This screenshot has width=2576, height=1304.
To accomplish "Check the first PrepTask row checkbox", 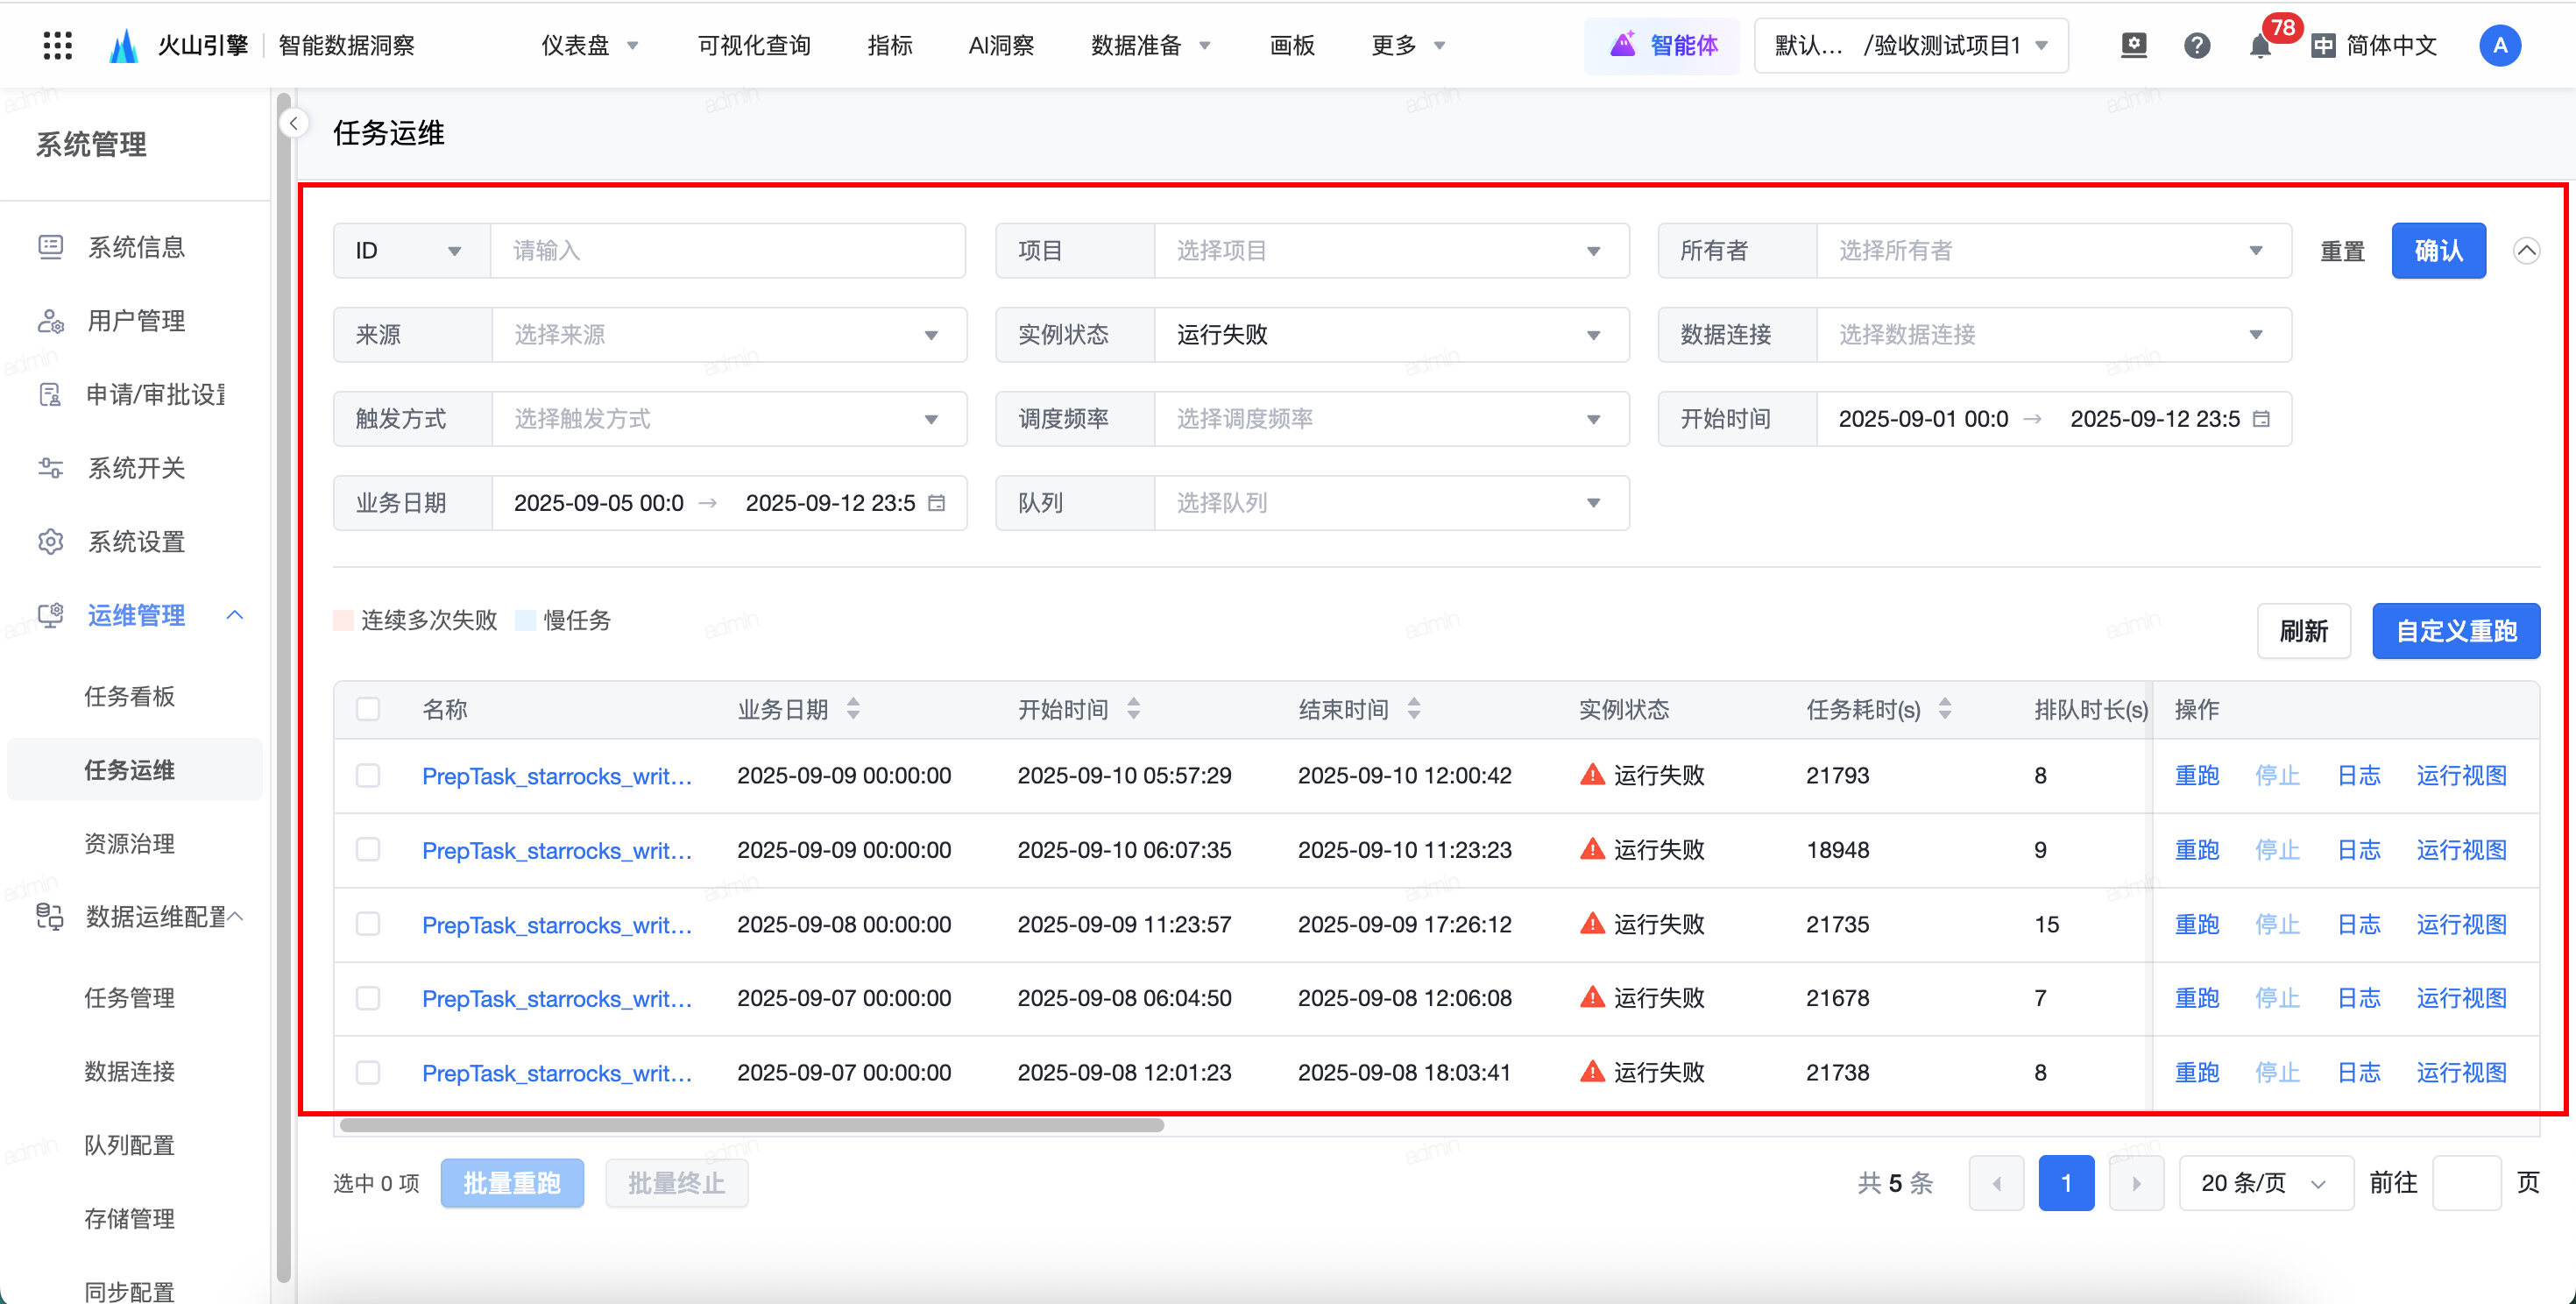I will (368, 775).
